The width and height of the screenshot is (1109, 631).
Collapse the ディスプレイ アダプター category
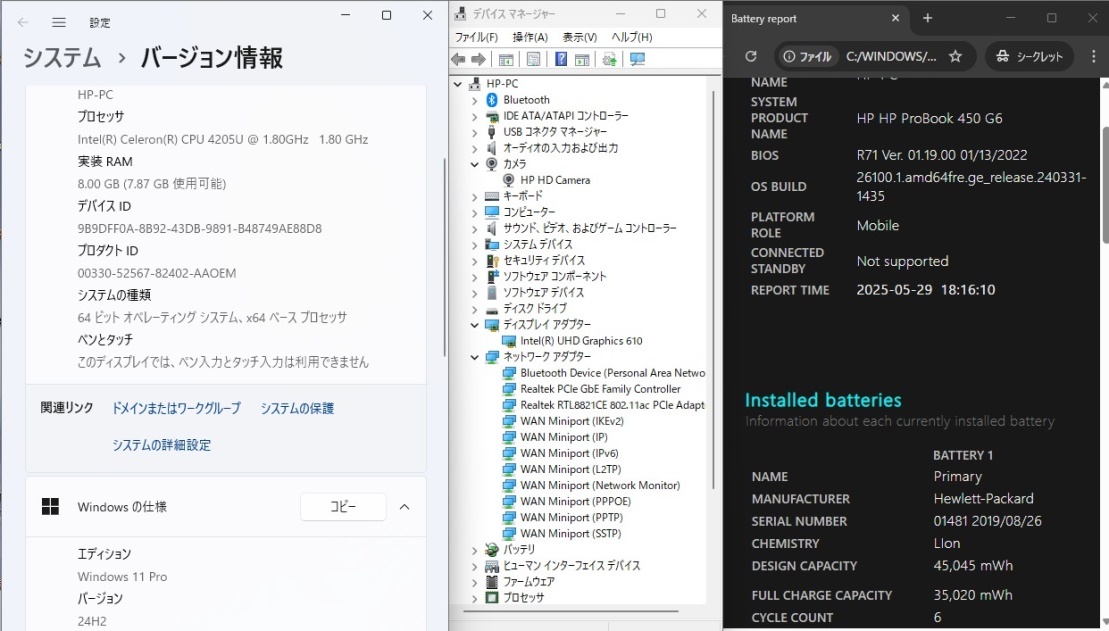tap(475, 325)
